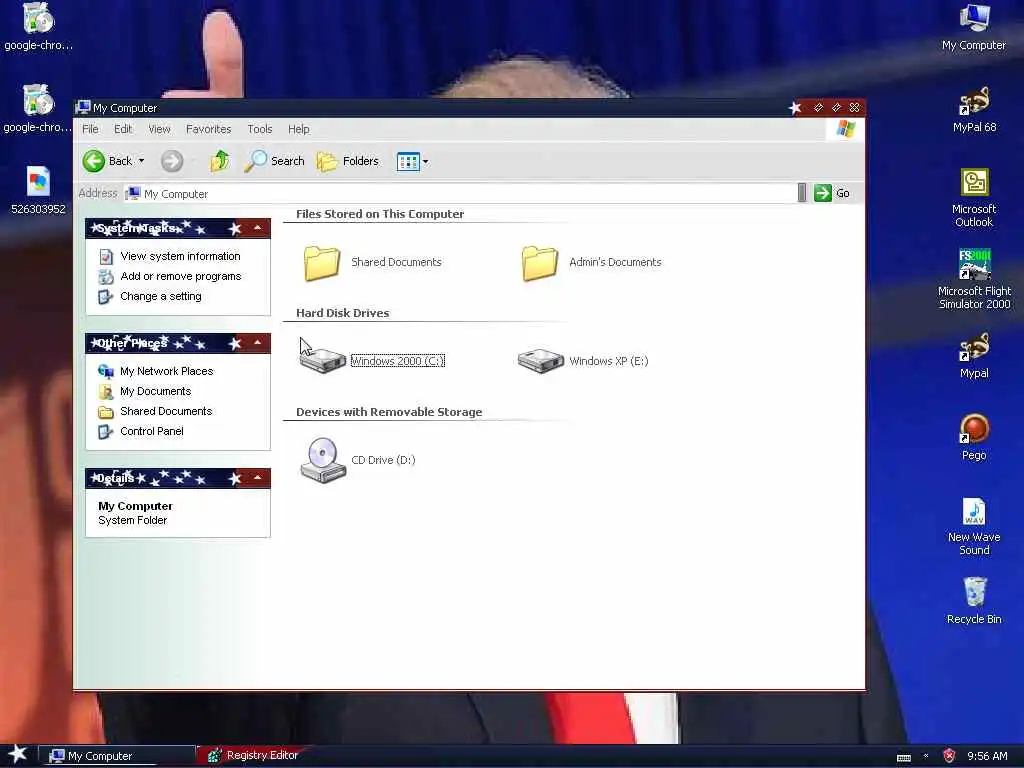This screenshot has height=768, width=1024.
Task: Click the Hard Disk Drives group header
Action: click(342, 313)
